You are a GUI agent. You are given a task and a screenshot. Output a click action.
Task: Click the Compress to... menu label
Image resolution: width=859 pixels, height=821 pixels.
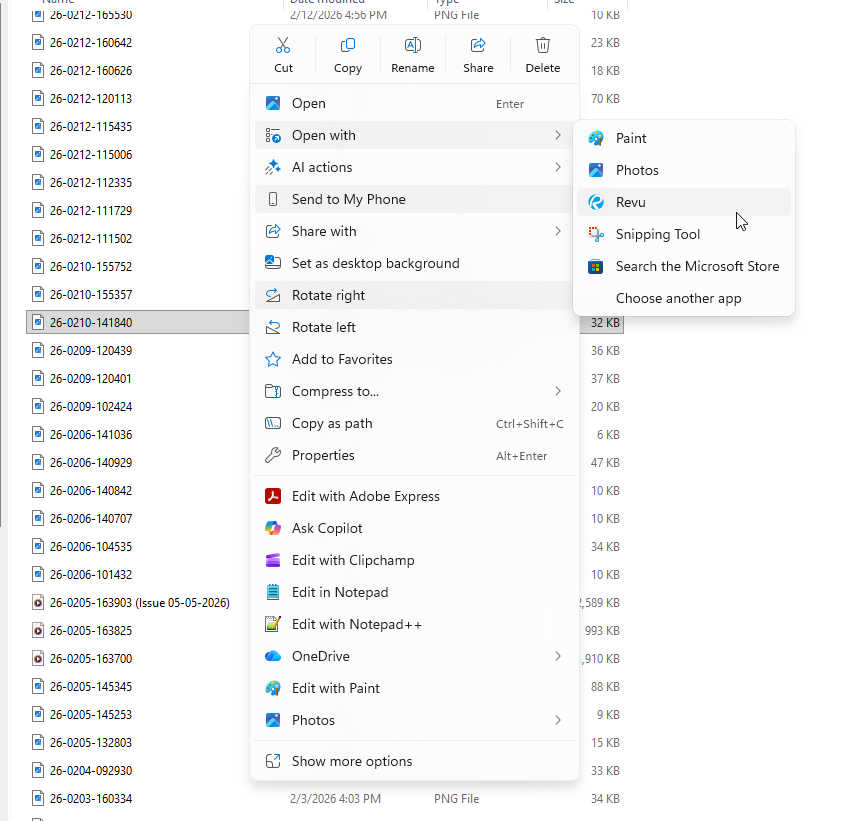[335, 391]
